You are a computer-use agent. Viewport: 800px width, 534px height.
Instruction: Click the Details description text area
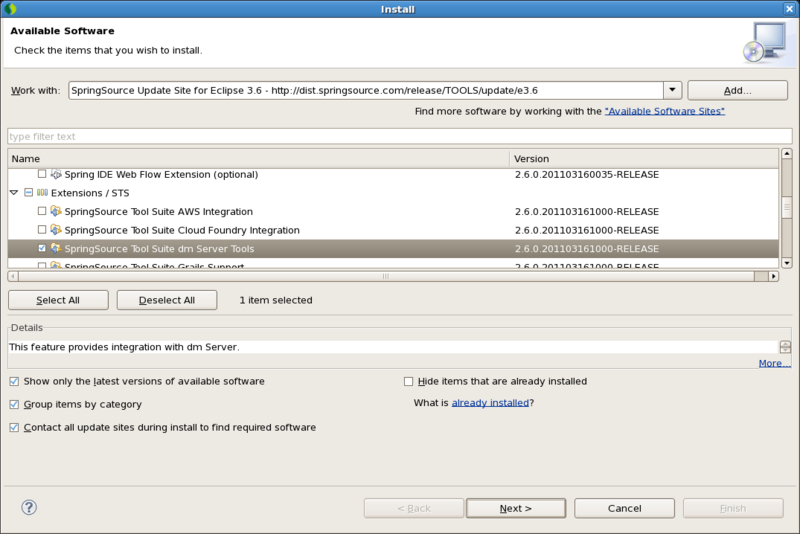pos(393,347)
